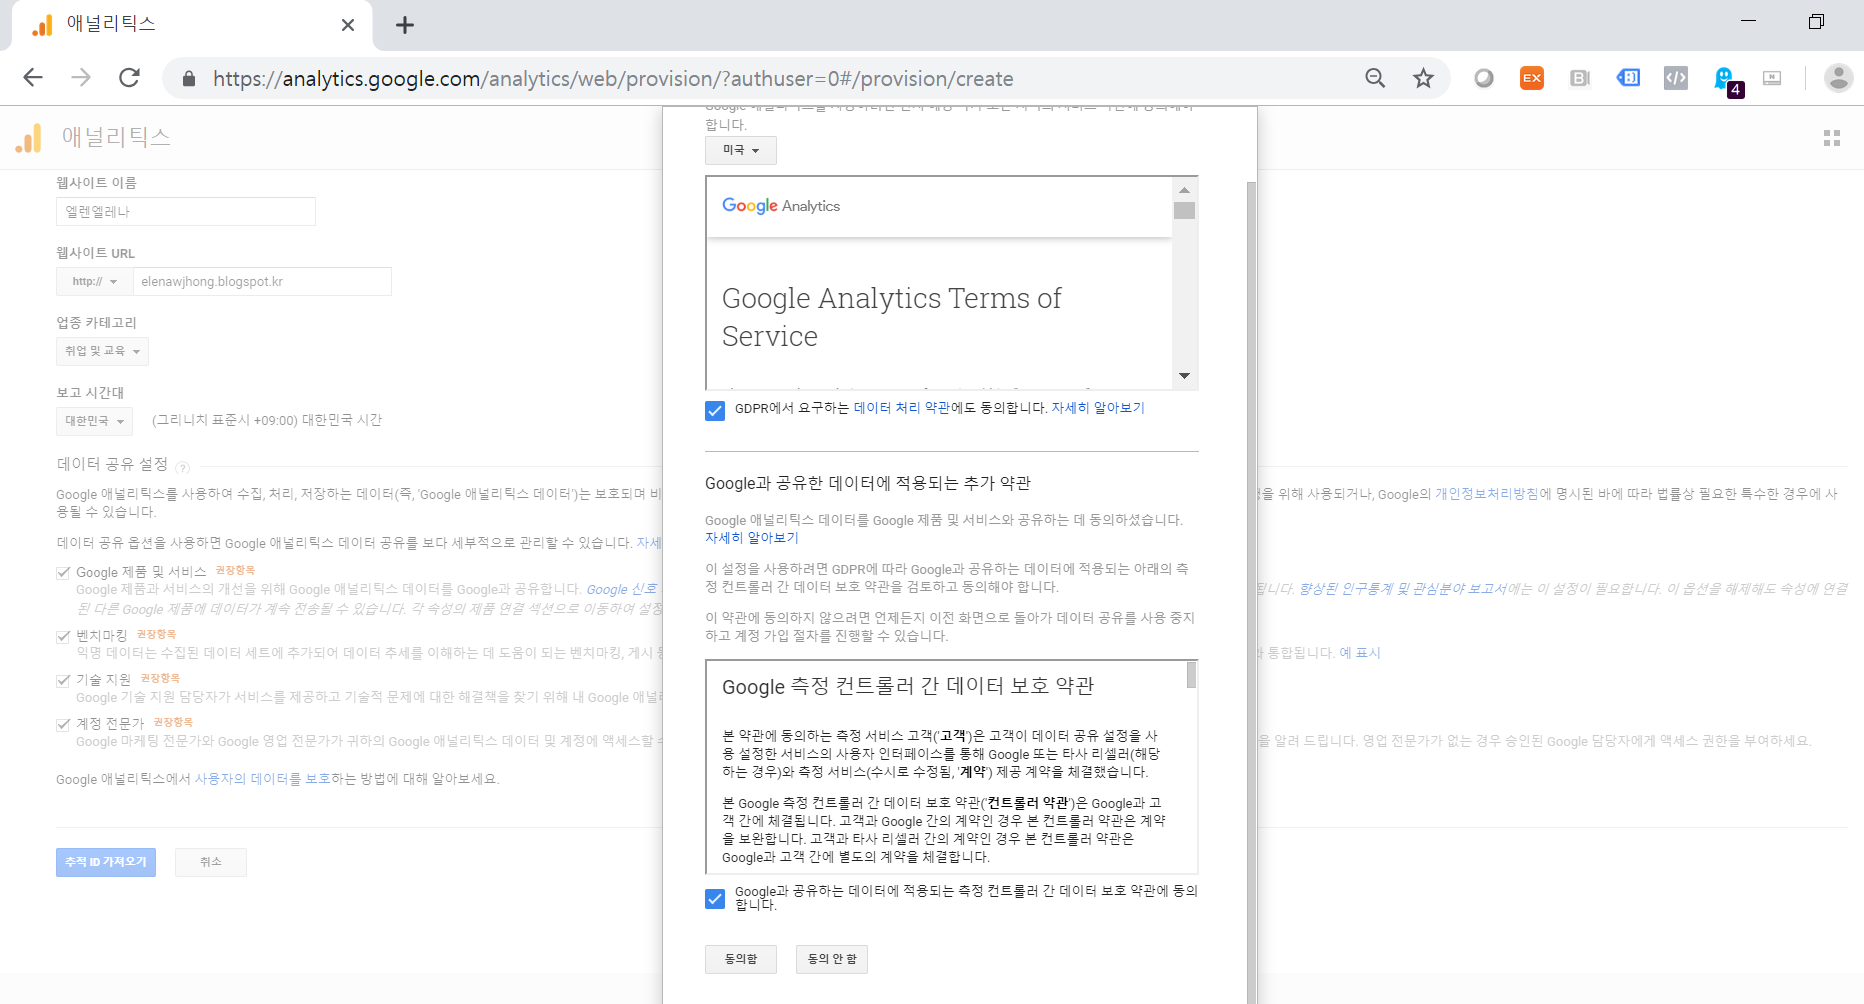Viewport: 1864px width, 1004px height.
Task: Click the '데이터 공유 설정' section title
Action: tap(112, 464)
